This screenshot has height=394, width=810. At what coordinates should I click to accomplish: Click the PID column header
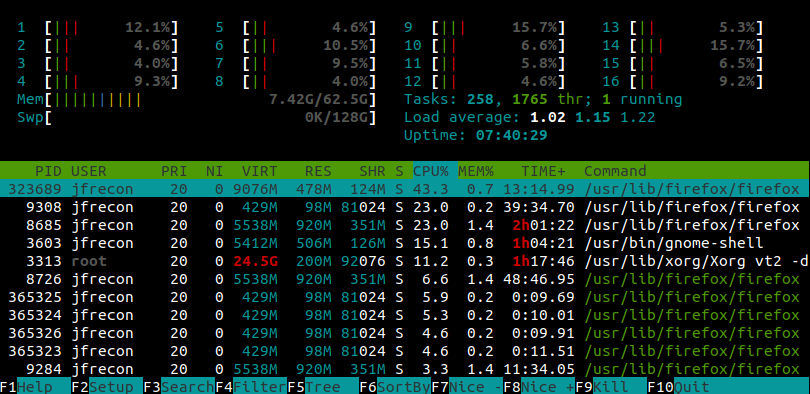tap(48, 171)
